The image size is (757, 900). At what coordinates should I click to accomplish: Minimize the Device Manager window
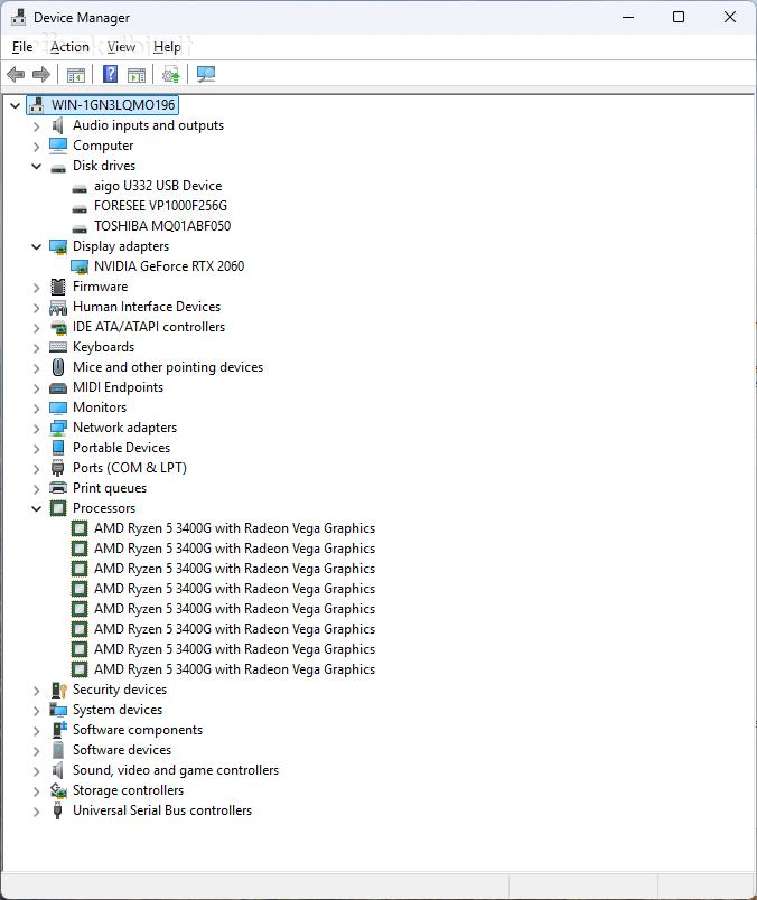click(x=628, y=17)
